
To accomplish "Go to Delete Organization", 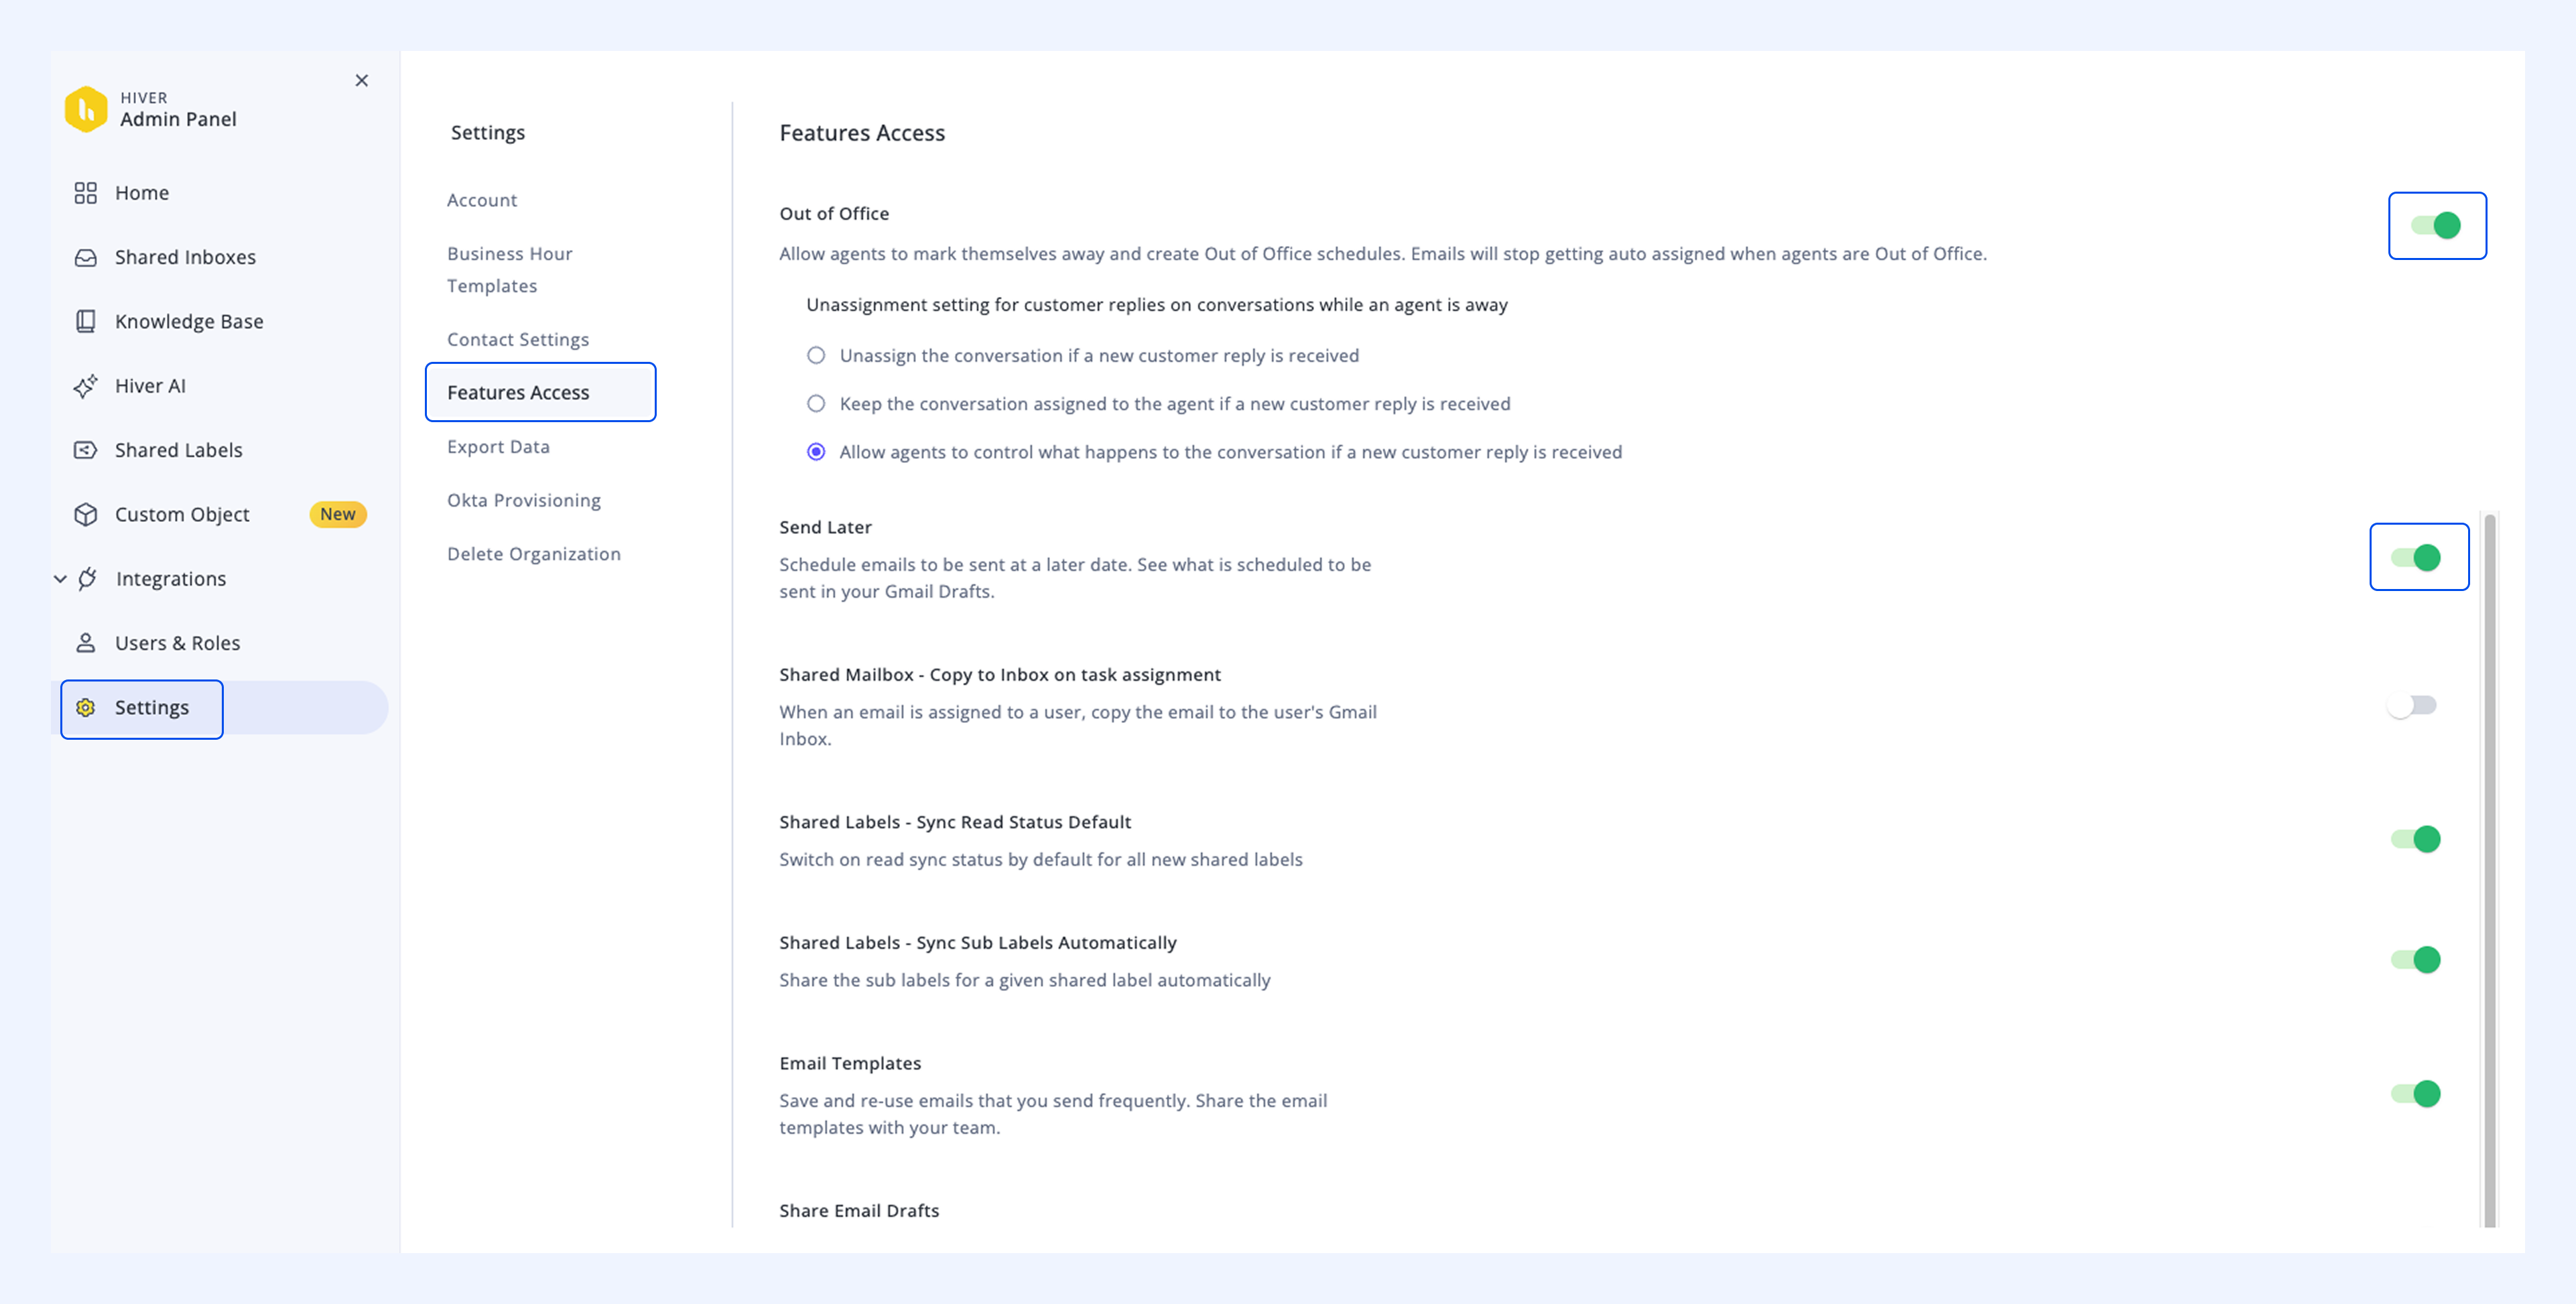I will coord(534,553).
